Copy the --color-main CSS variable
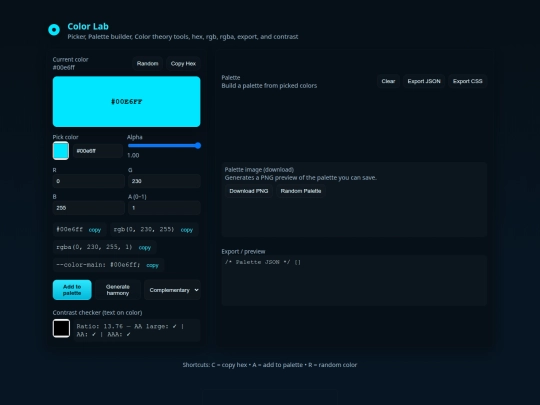 tap(152, 265)
